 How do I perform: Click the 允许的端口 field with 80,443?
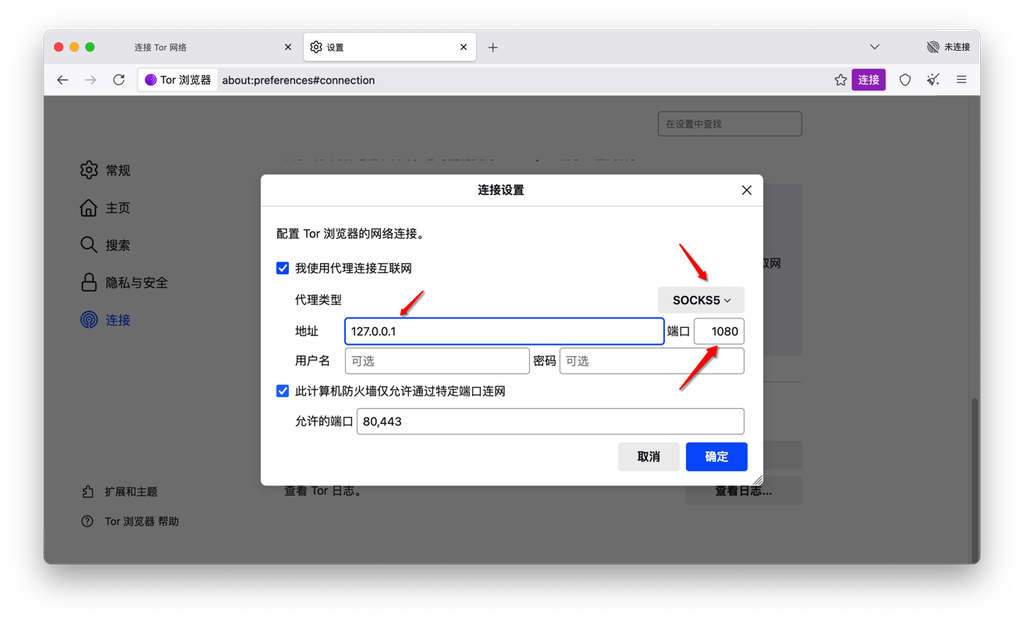[x=550, y=421]
